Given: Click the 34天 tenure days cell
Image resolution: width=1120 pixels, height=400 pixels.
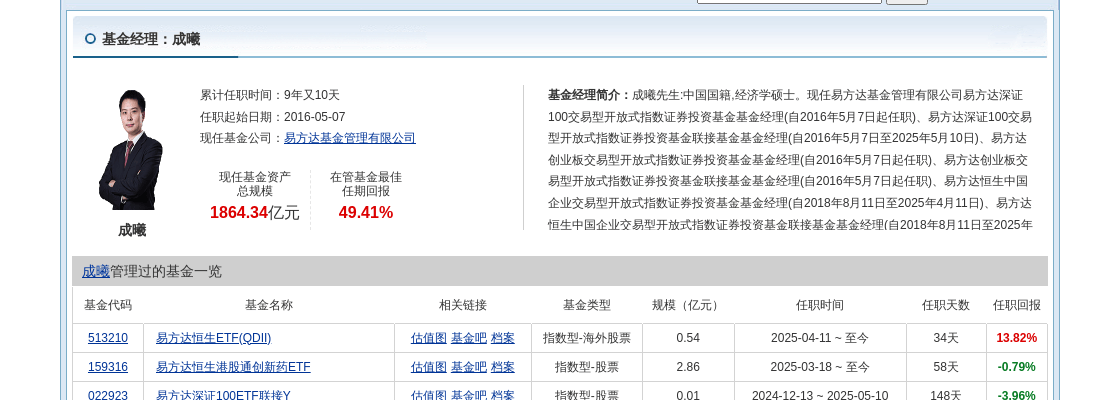Looking at the screenshot, I should pos(946,338).
